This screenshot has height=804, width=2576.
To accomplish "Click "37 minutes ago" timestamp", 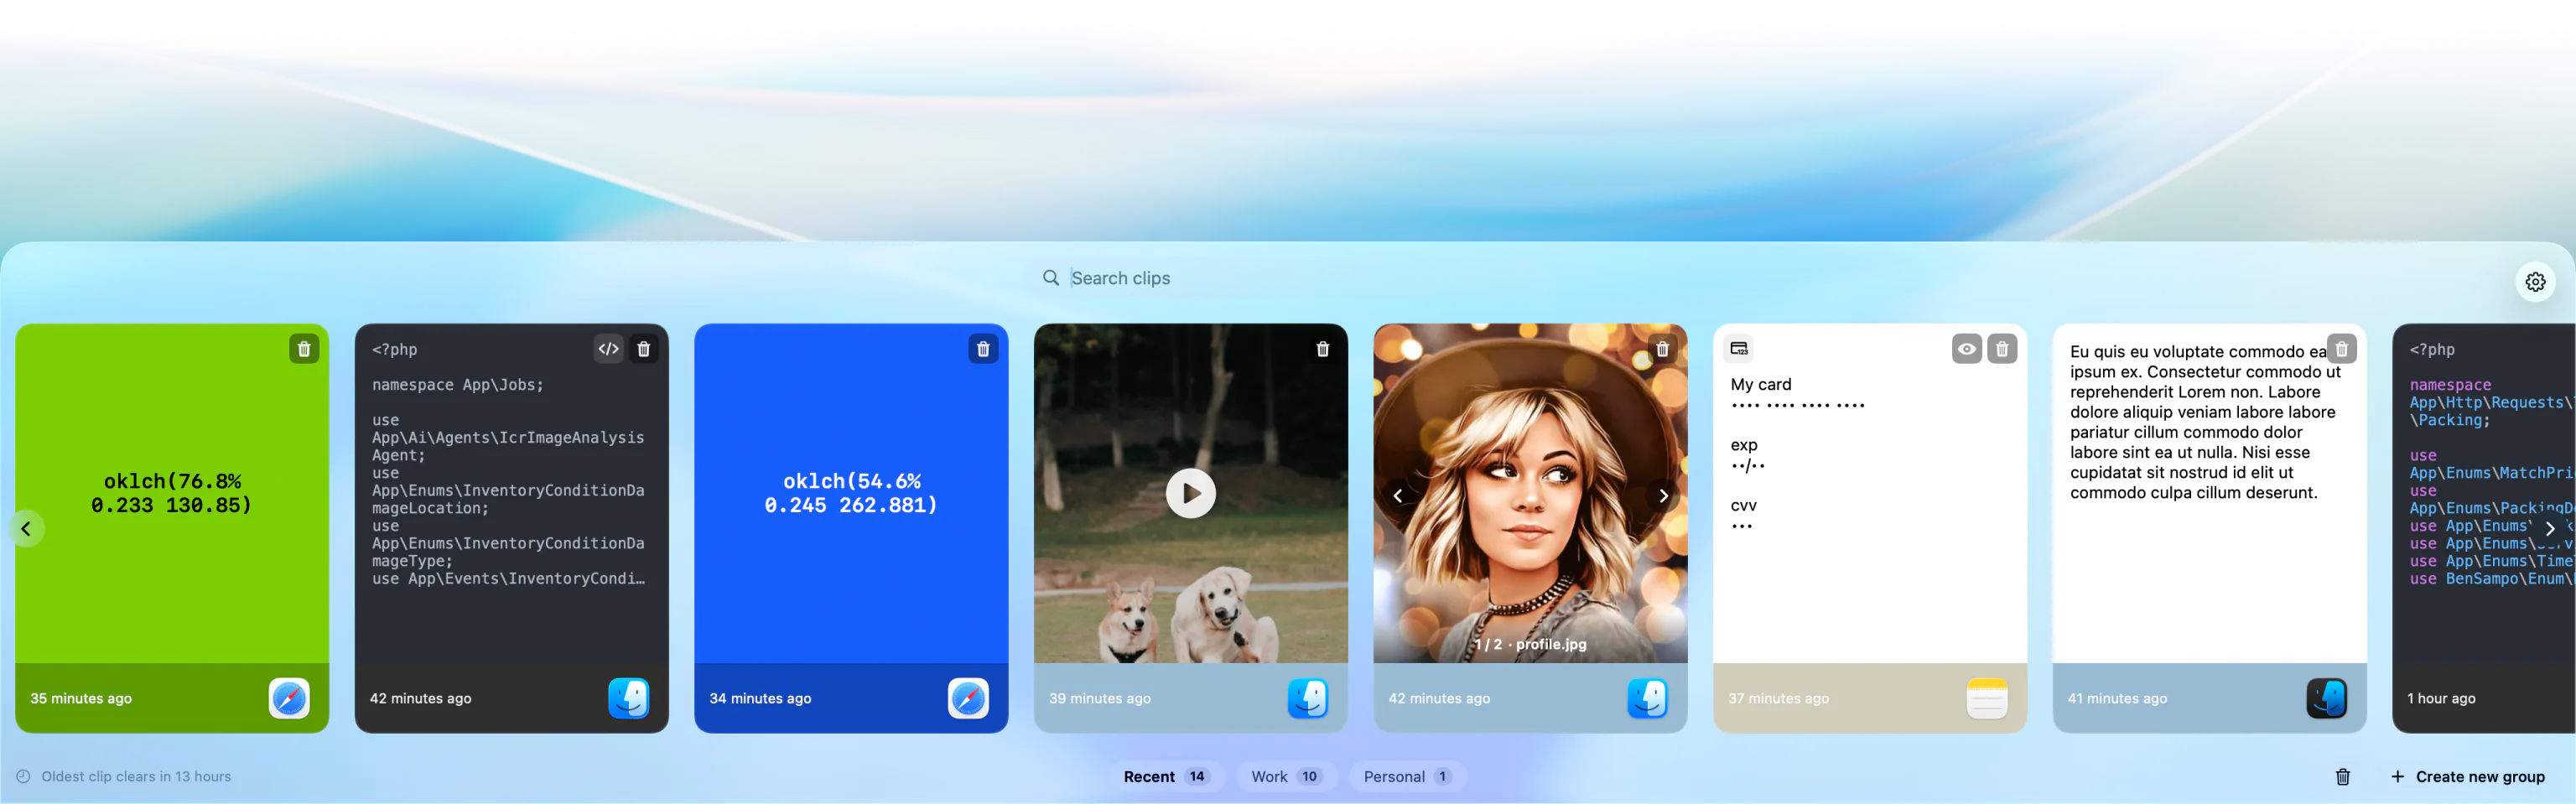I will pyautogui.click(x=1779, y=699).
